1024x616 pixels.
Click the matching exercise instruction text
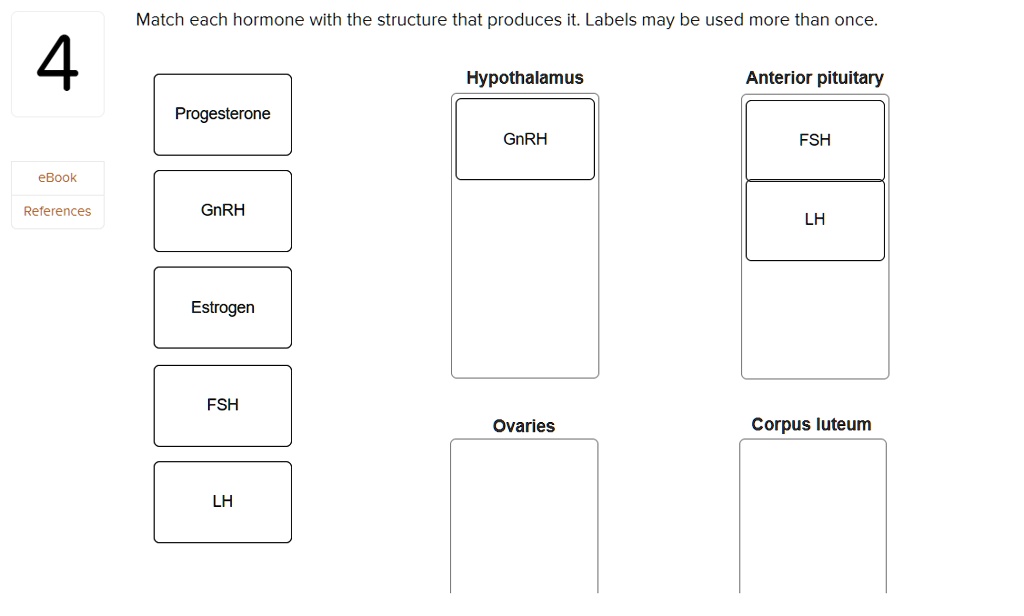(x=508, y=19)
